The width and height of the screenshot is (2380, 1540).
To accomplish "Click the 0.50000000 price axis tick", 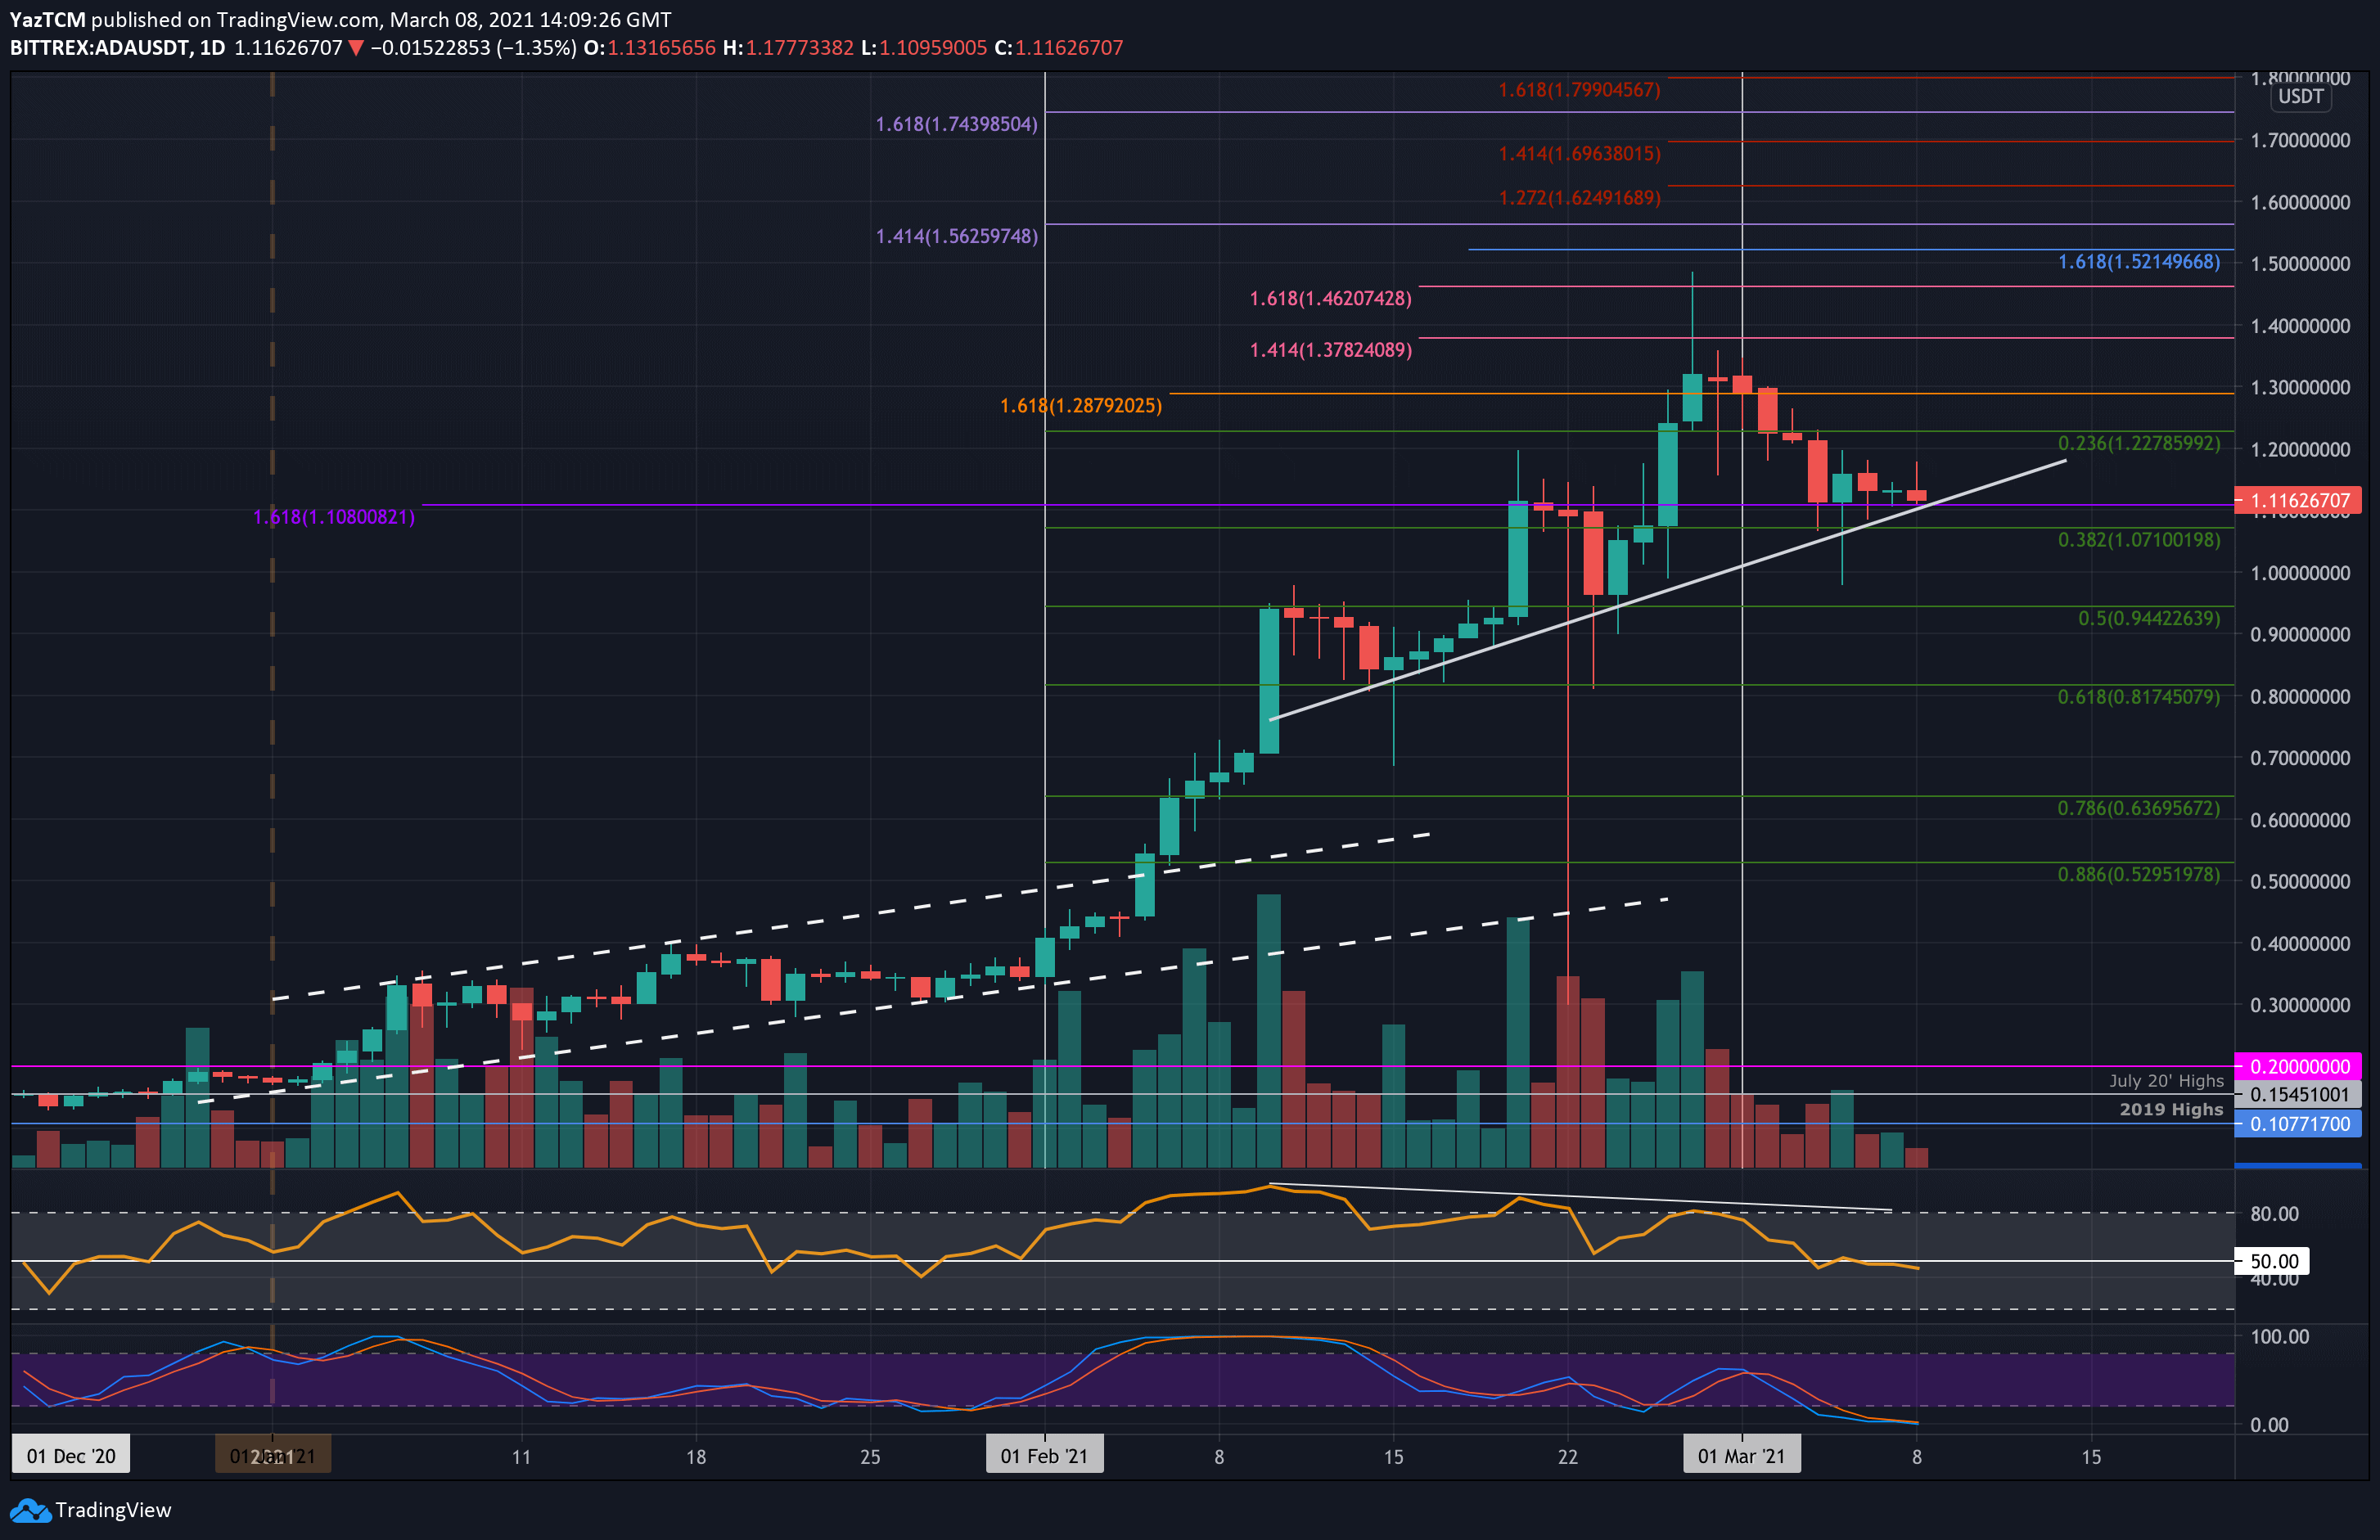I will (x=2299, y=882).
